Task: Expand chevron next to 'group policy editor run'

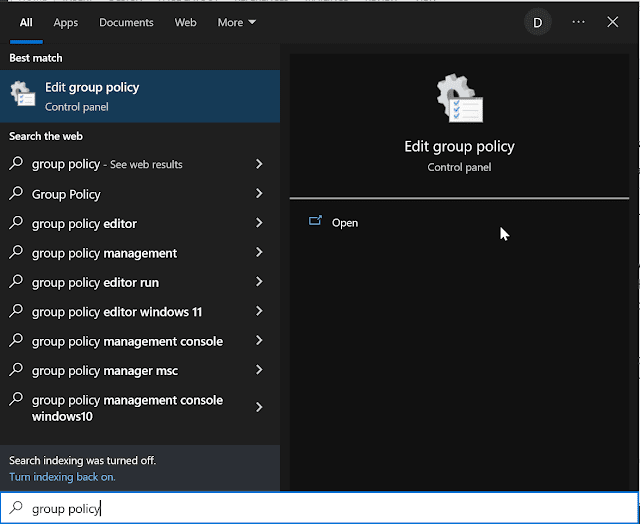Action: (x=259, y=282)
